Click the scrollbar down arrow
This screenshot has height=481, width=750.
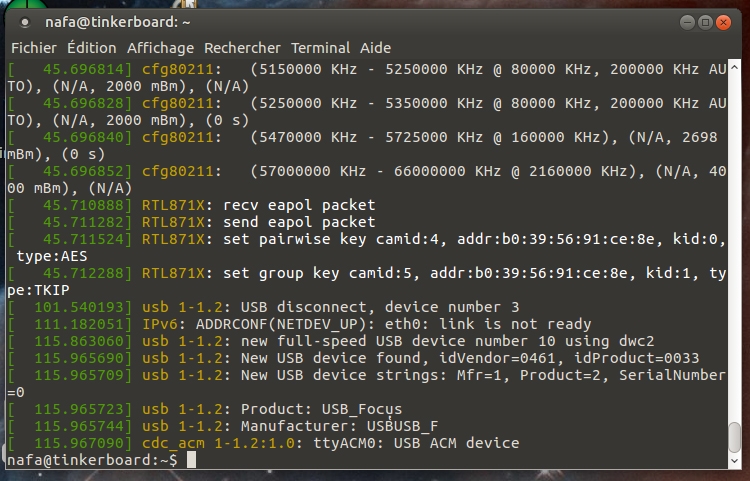tap(735, 461)
